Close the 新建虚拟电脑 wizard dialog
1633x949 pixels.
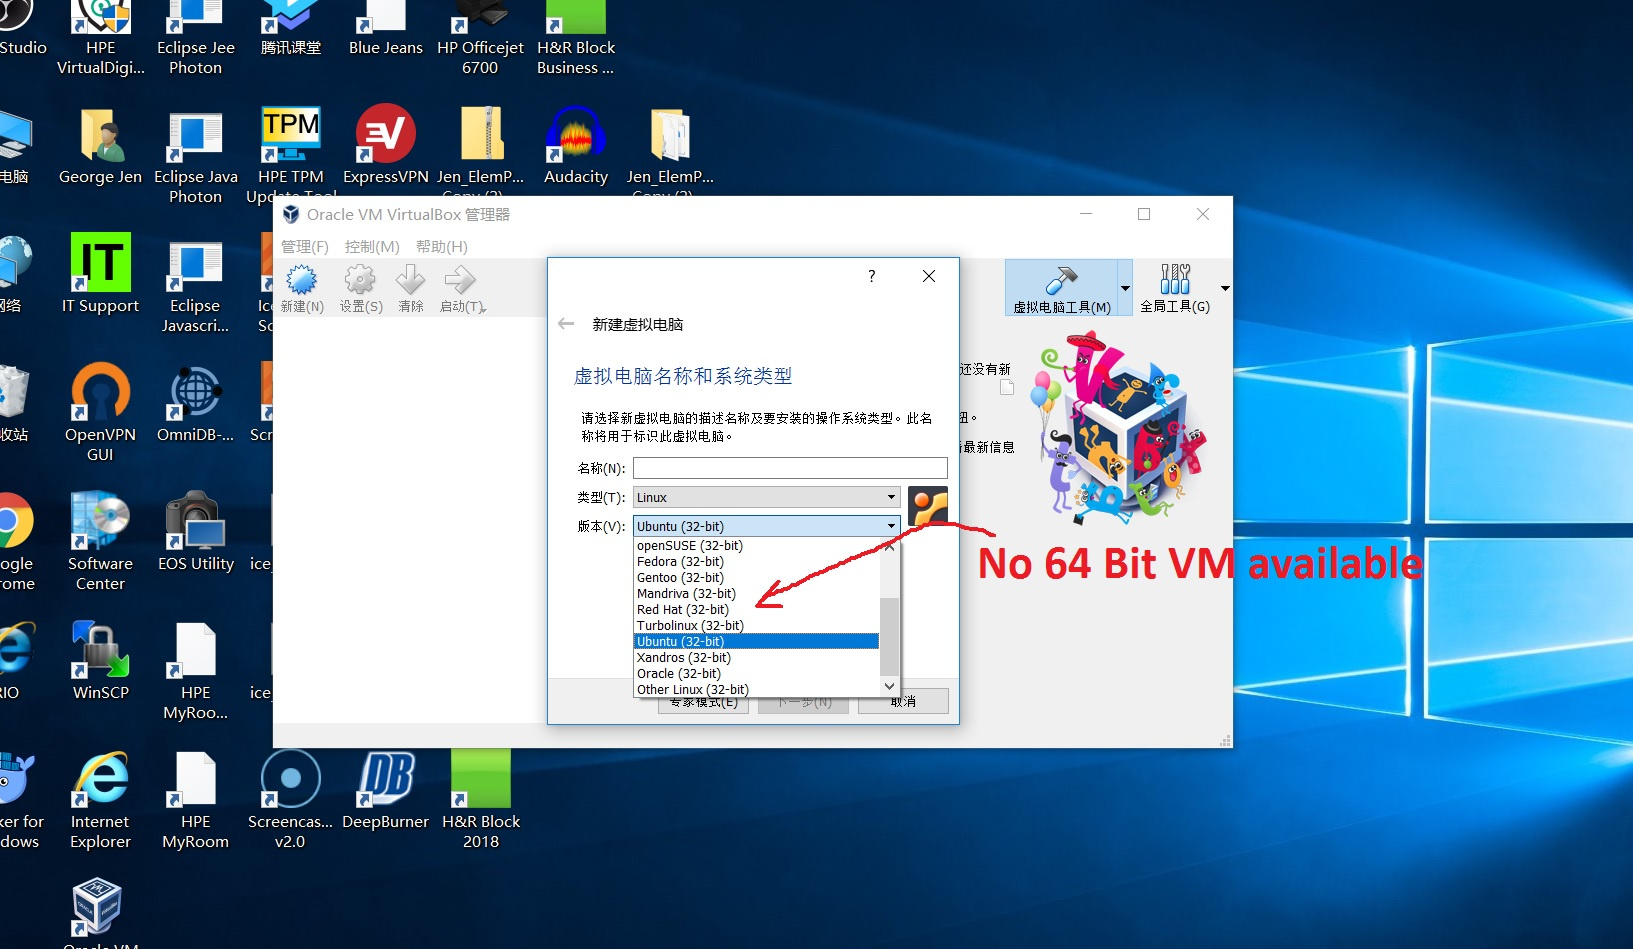click(929, 276)
